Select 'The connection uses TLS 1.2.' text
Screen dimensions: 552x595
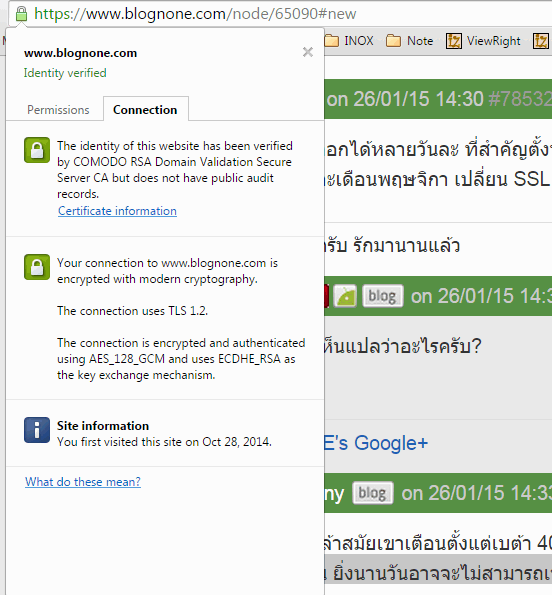[x=132, y=311]
